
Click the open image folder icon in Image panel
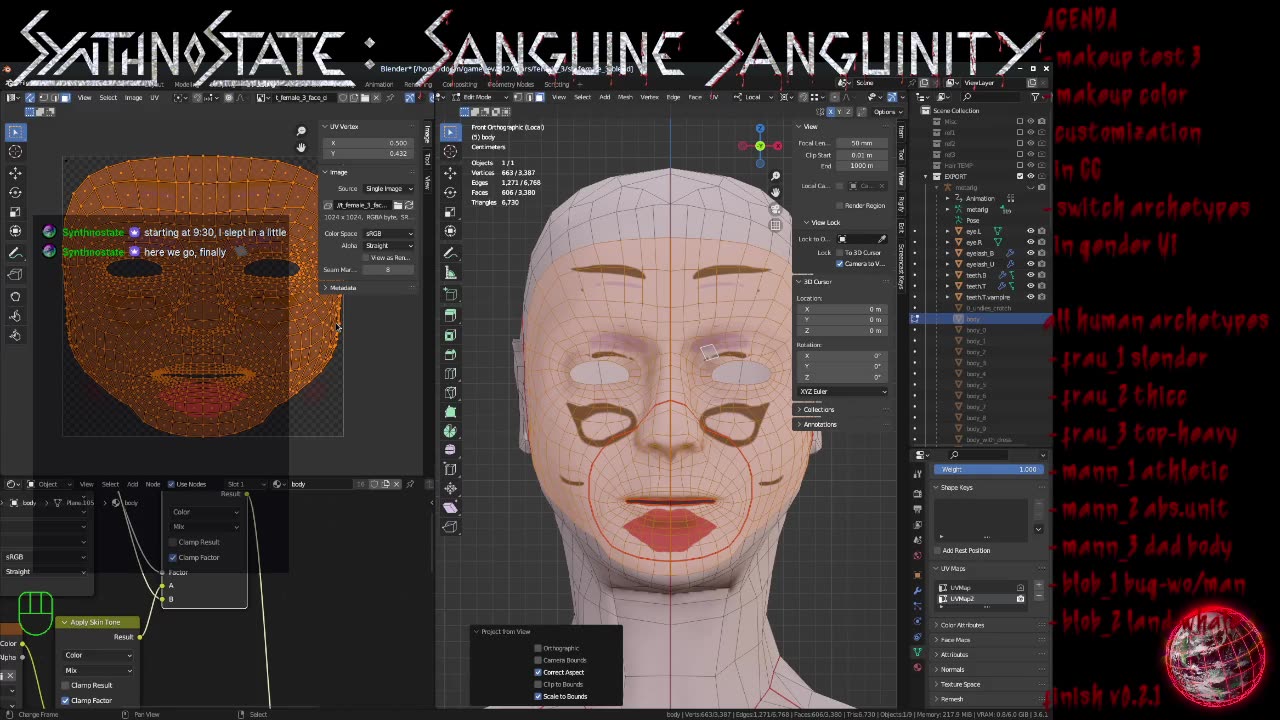click(398, 205)
